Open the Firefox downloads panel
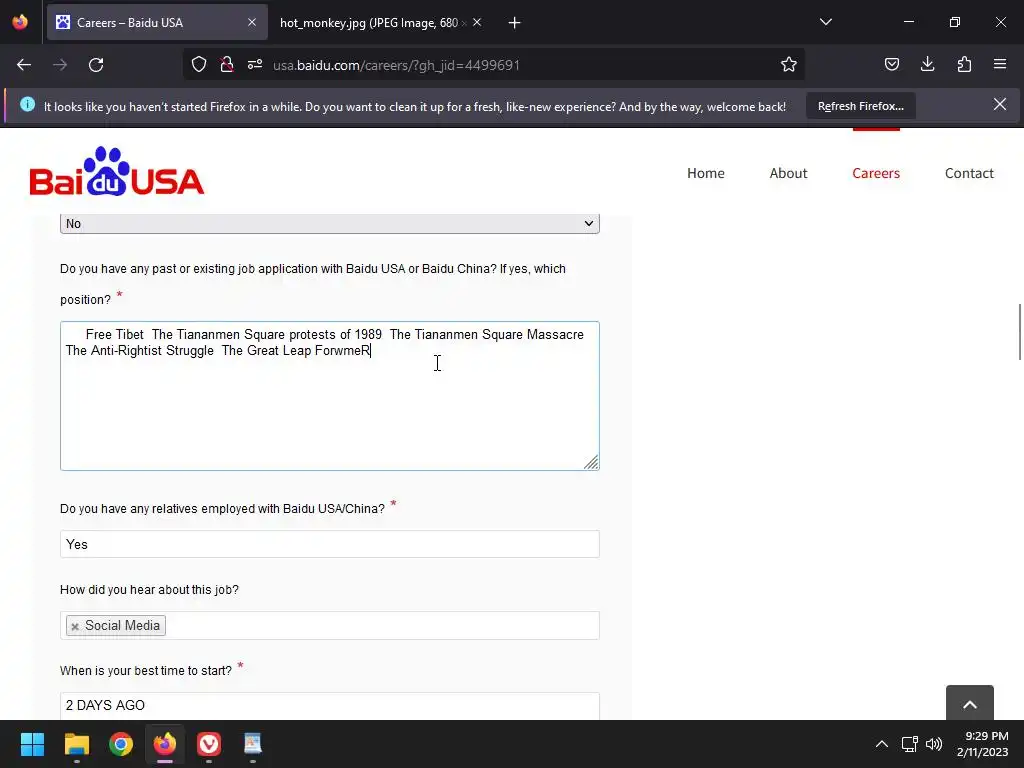This screenshot has height=768, width=1024. coord(927,64)
